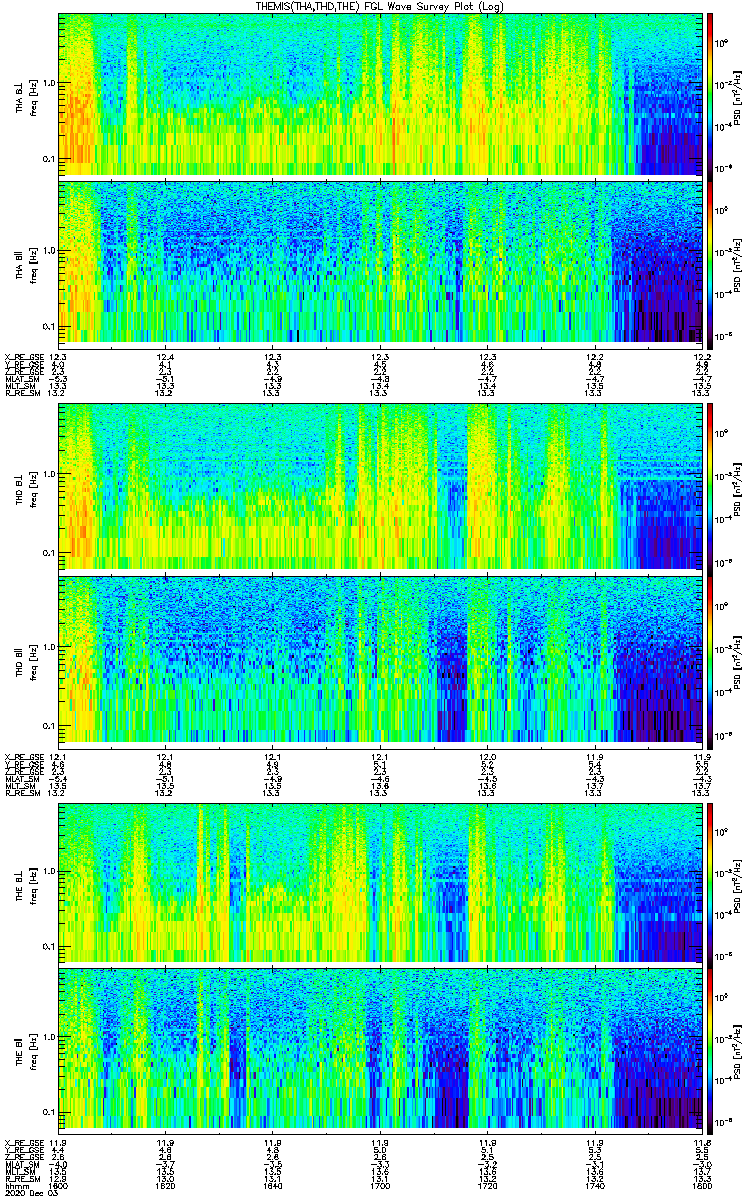Click the 1720 time tick label
The image size is (750, 1200).
click(x=487, y=1186)
